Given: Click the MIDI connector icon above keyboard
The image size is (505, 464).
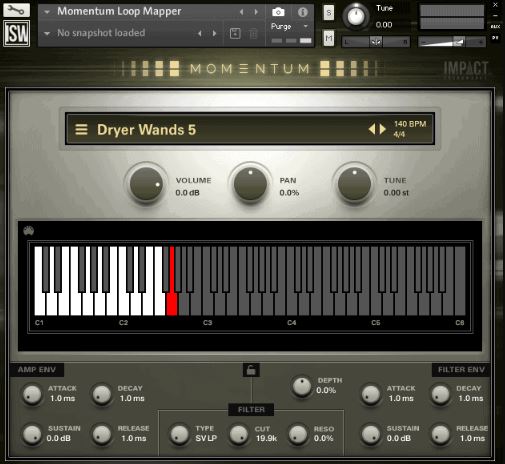Looking at the screenshot, I should (29, 230).
